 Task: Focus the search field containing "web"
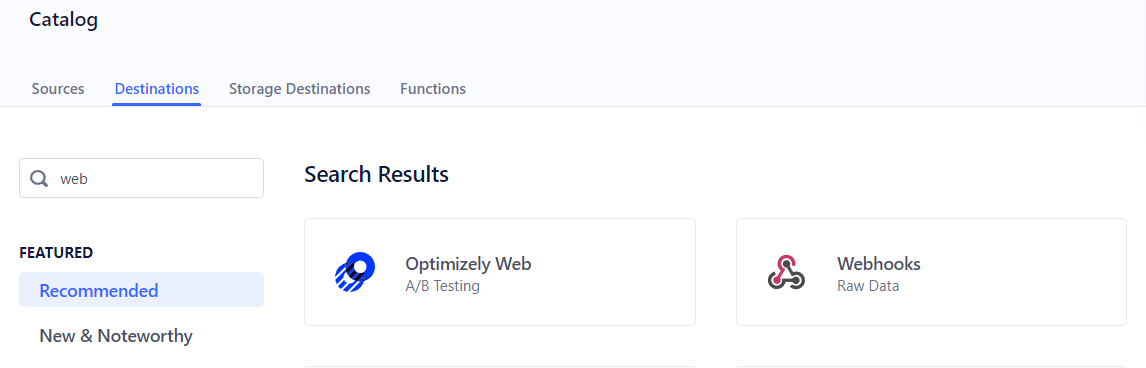(141, 178)
